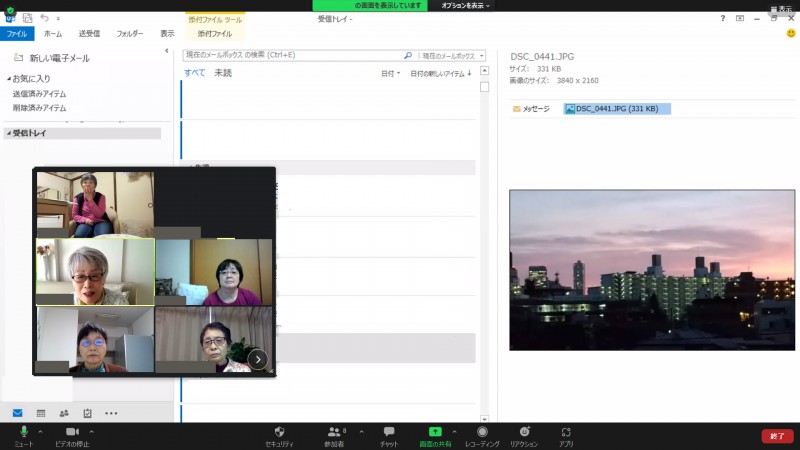Screen dimensions: 800x450
Task: Open Zoom セキュリティ menu
Action: click(279, 437)
